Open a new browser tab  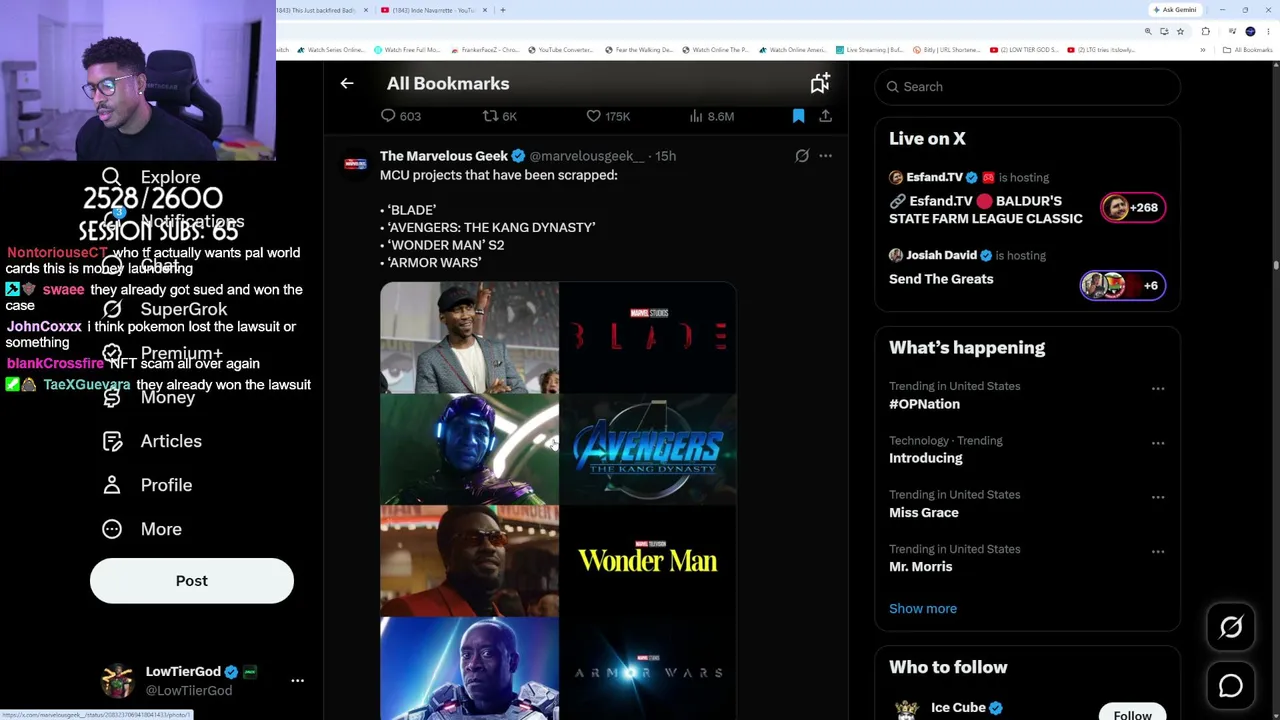[503, 10]
